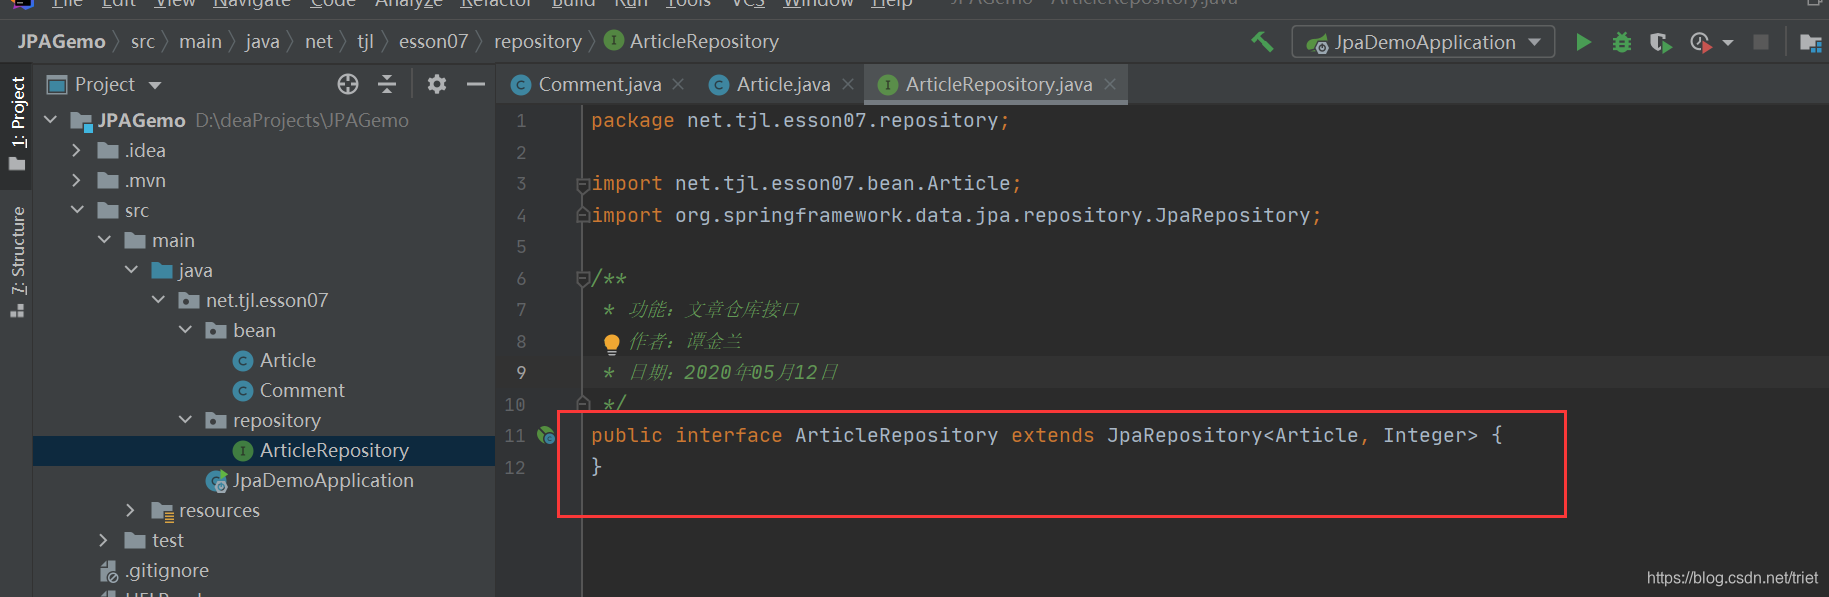Click JPAGemo in the breadcrumb bar
The height and width of the screenshot is (597, 1829).
pyautogui.click(x=61, y=41)
